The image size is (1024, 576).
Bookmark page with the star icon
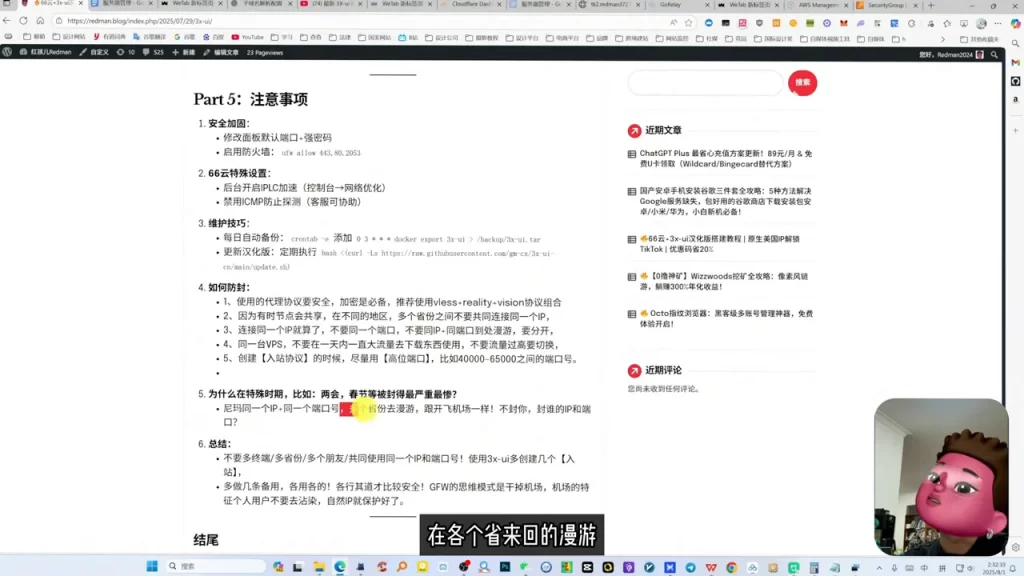point(688,22)
